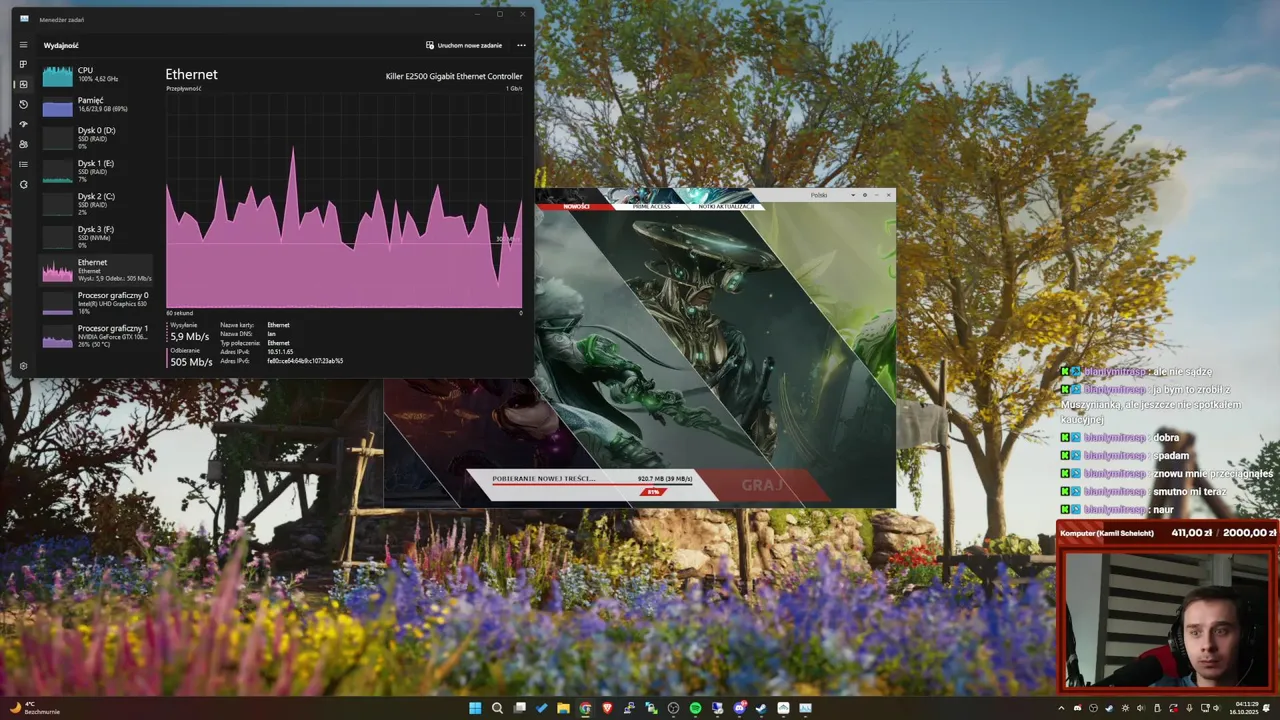This screenshot has height=720, width=1280.
Task: Click the Ethernet throughput graph
Action: (x=344, y=201)
